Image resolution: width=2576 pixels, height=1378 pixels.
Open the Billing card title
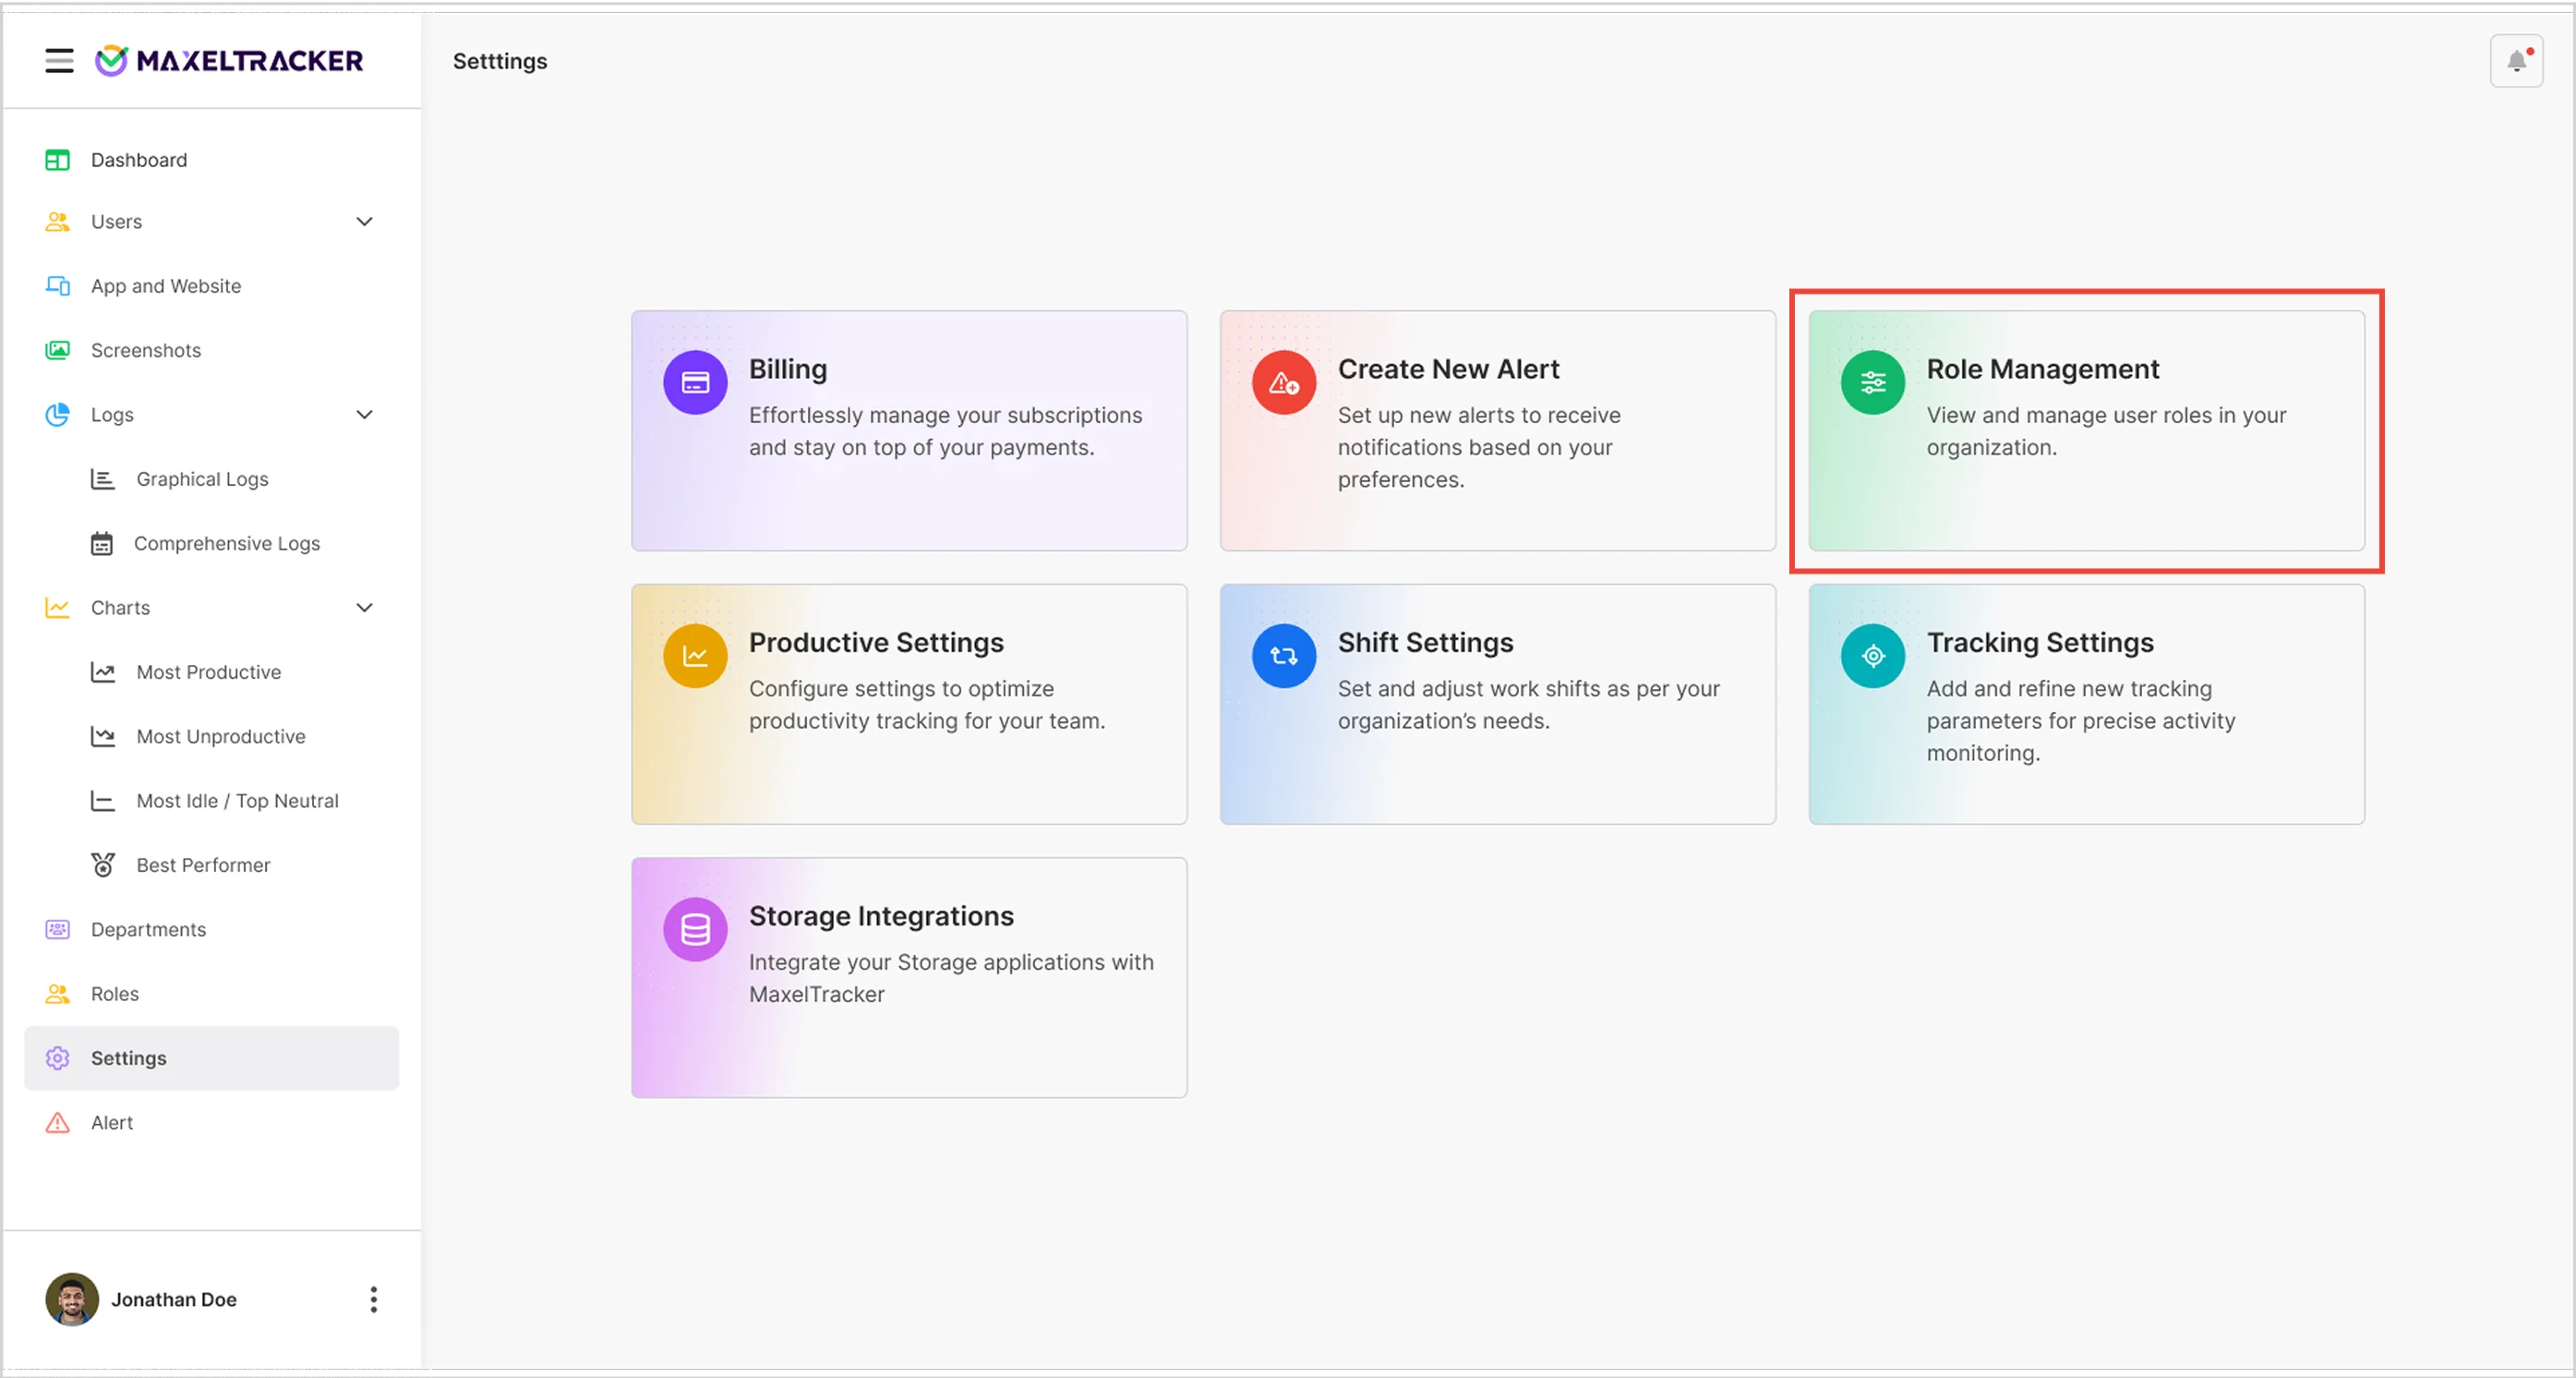(x=788, y=369)
